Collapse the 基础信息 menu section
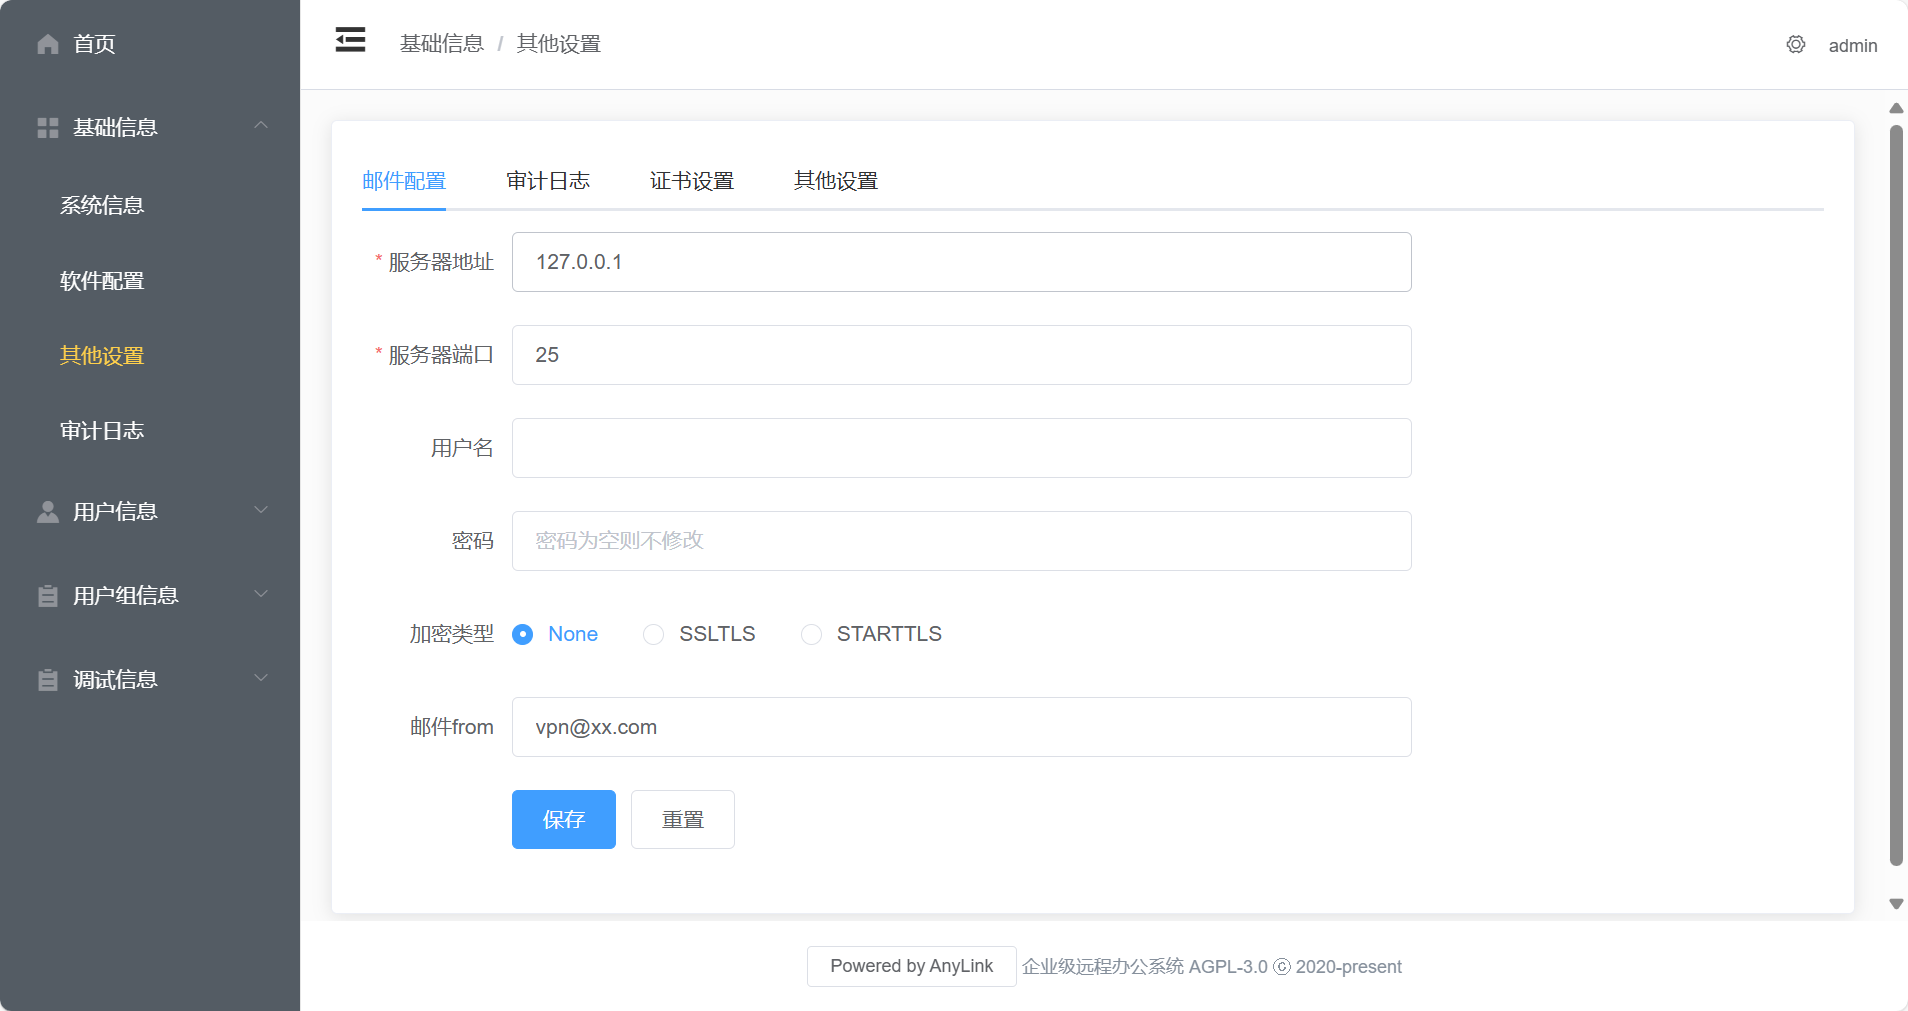Screen dimensions: 1908x1011 point(260,125)
